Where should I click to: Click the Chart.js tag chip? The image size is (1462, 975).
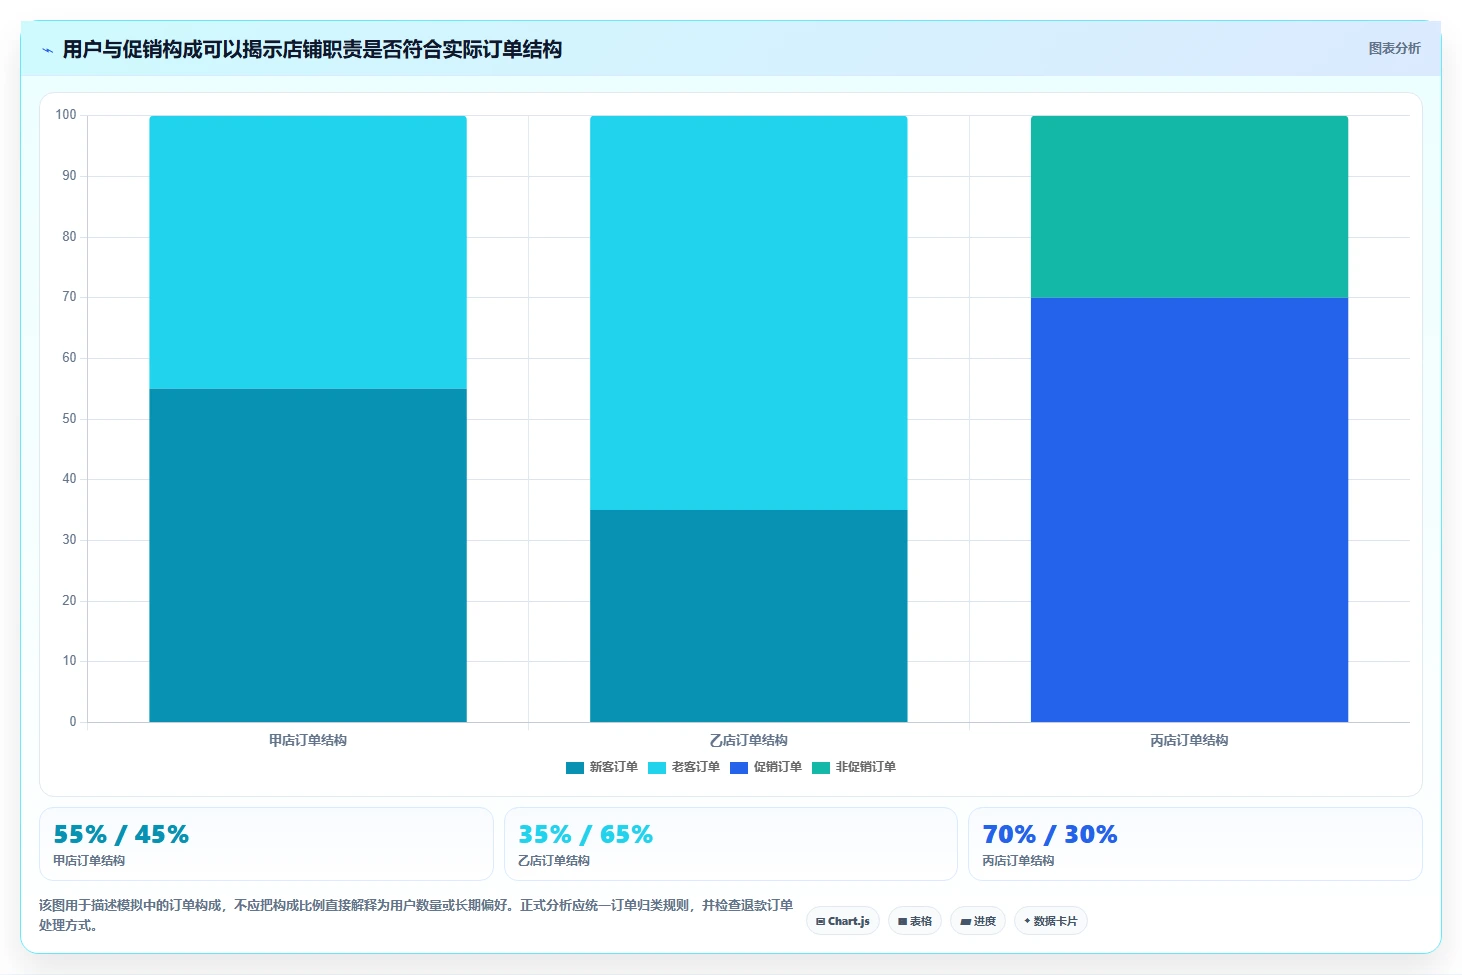point(843,921)
